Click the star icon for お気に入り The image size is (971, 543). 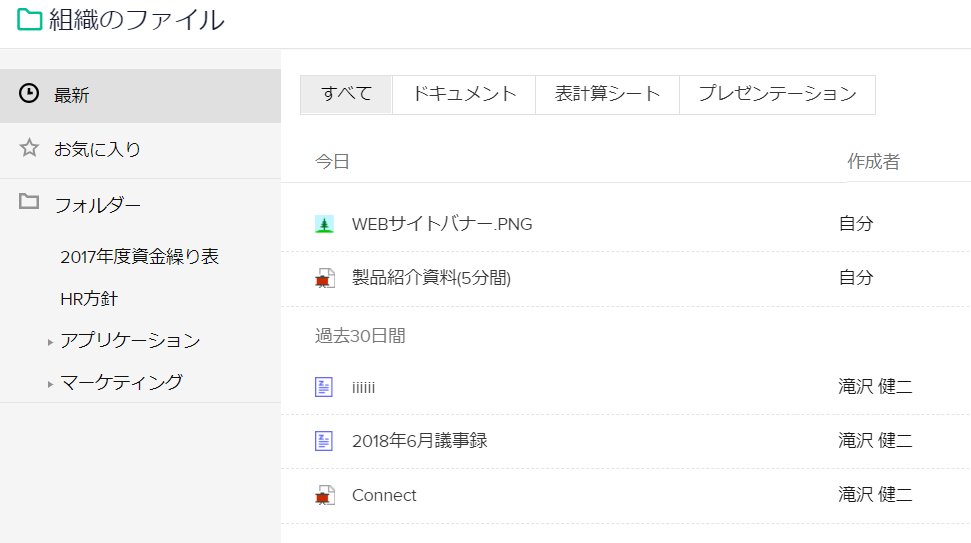(30, 149)
